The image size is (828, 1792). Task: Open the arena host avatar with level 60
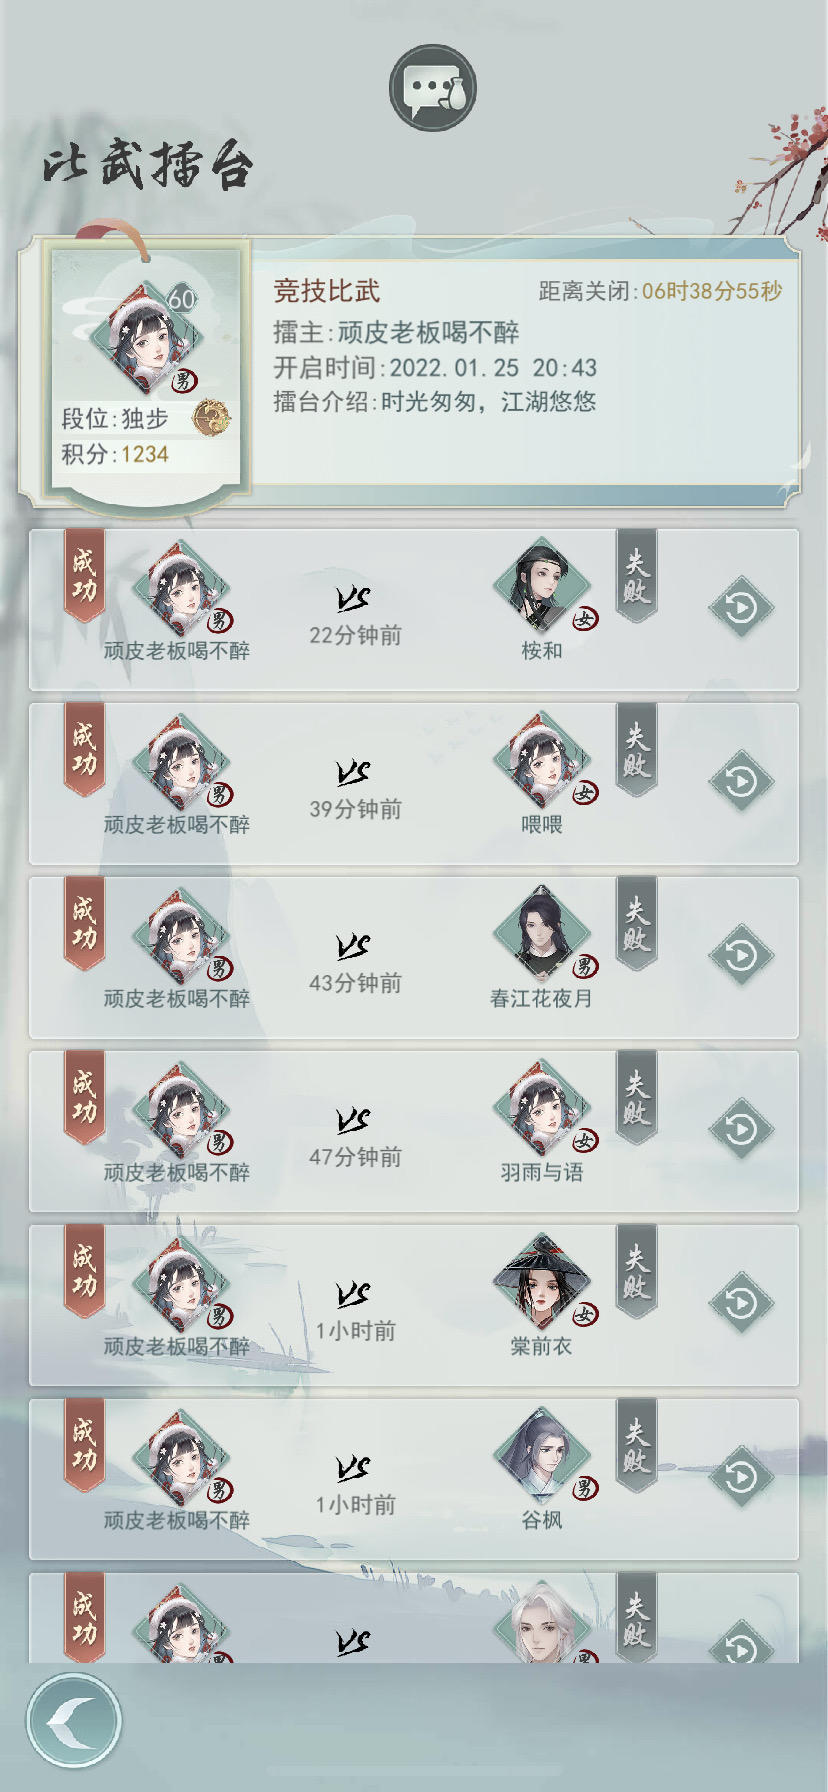(146, 338)
